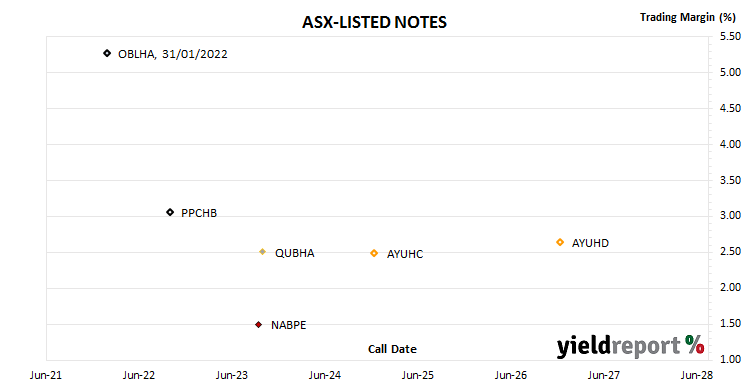This screenshot has height=391, width=750.
Task: Select the PPCHB data label
Action: (x=199, y=213)
